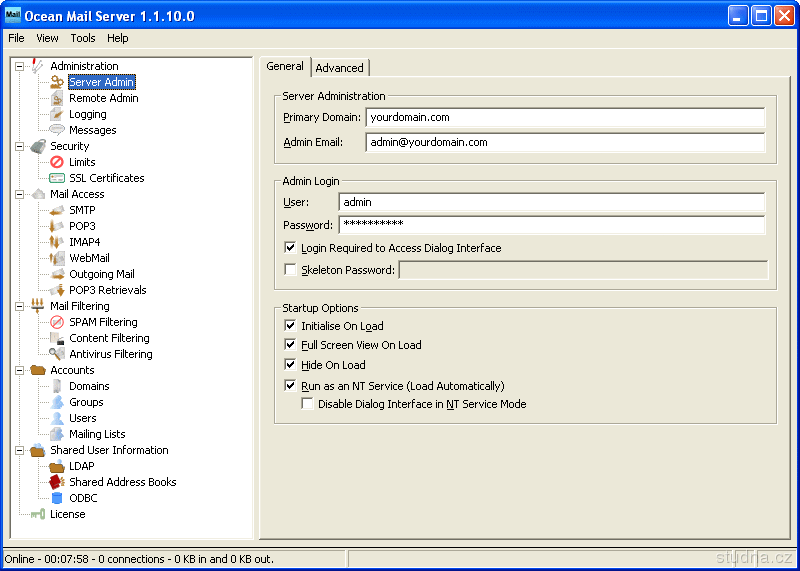Click the Antivirus Filtering magnifier icon
Viewport: 800px width, 571px height.
57,354
